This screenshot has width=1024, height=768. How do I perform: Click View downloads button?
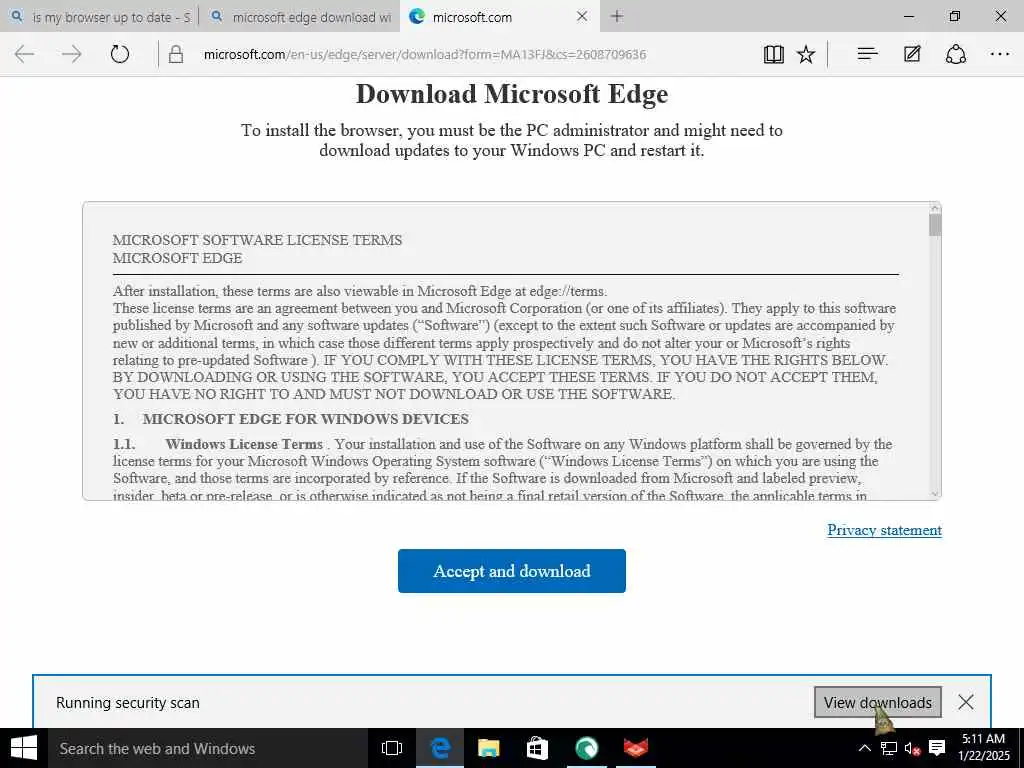tap(877, 702)
